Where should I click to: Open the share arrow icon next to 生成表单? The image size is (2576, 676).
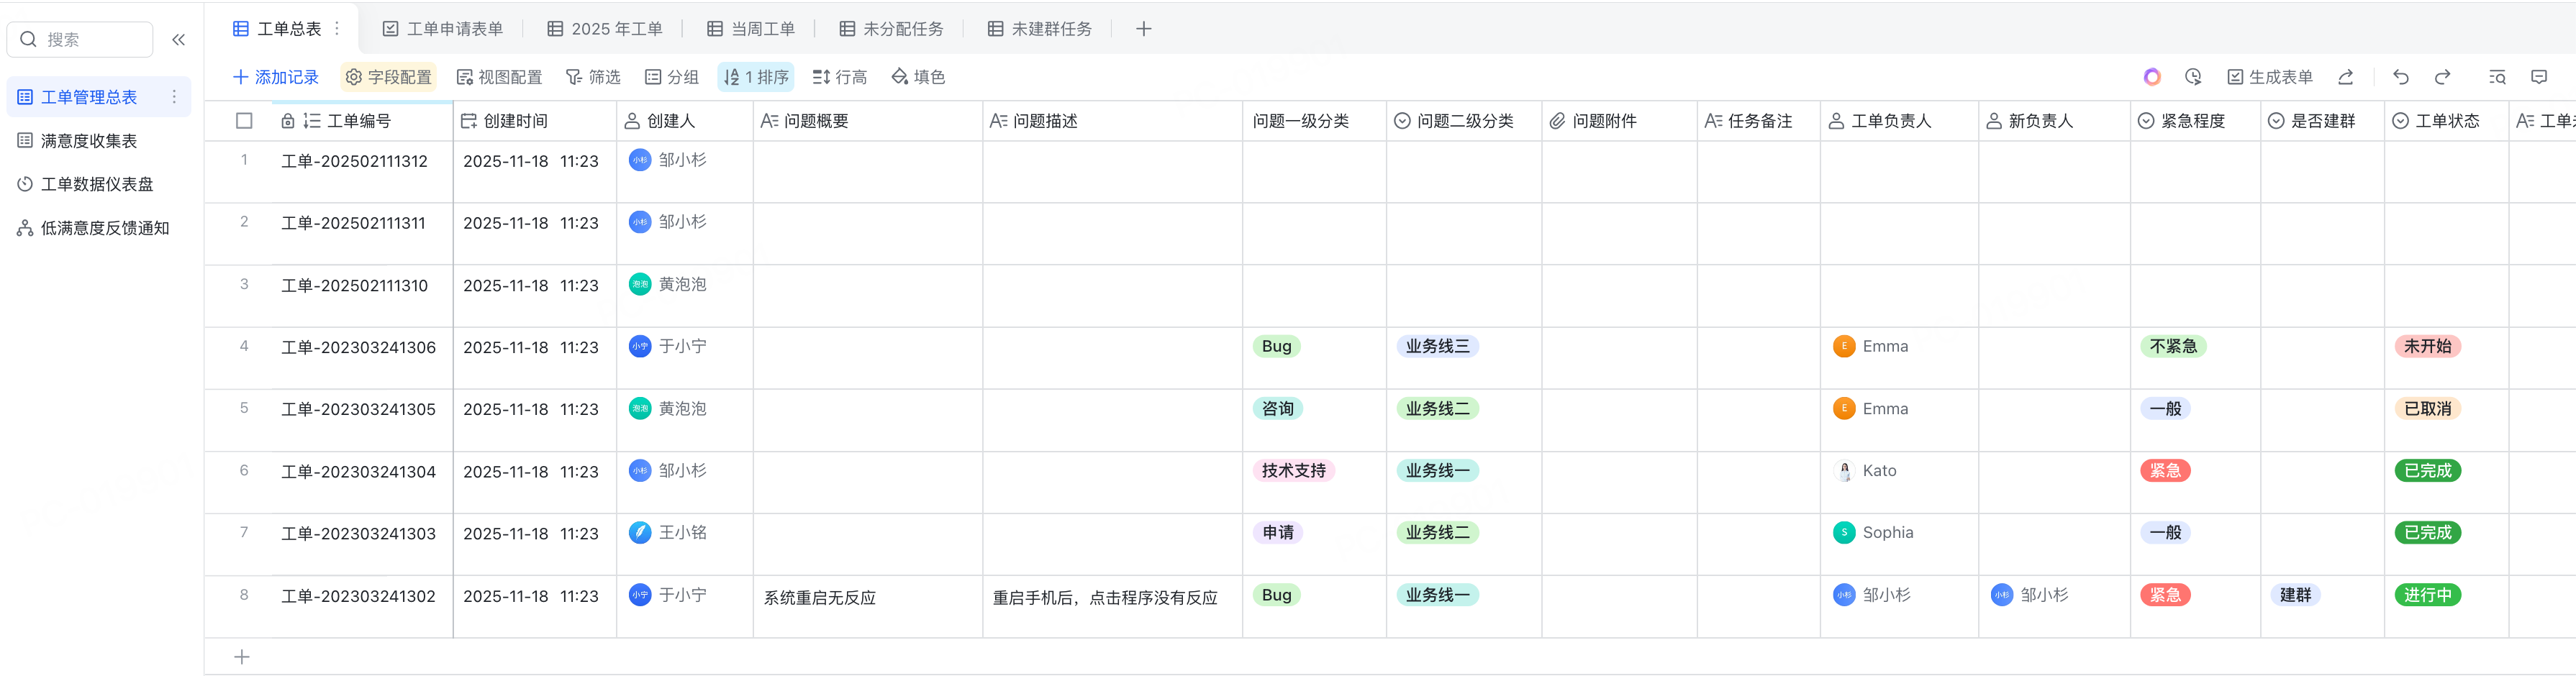2345,77
